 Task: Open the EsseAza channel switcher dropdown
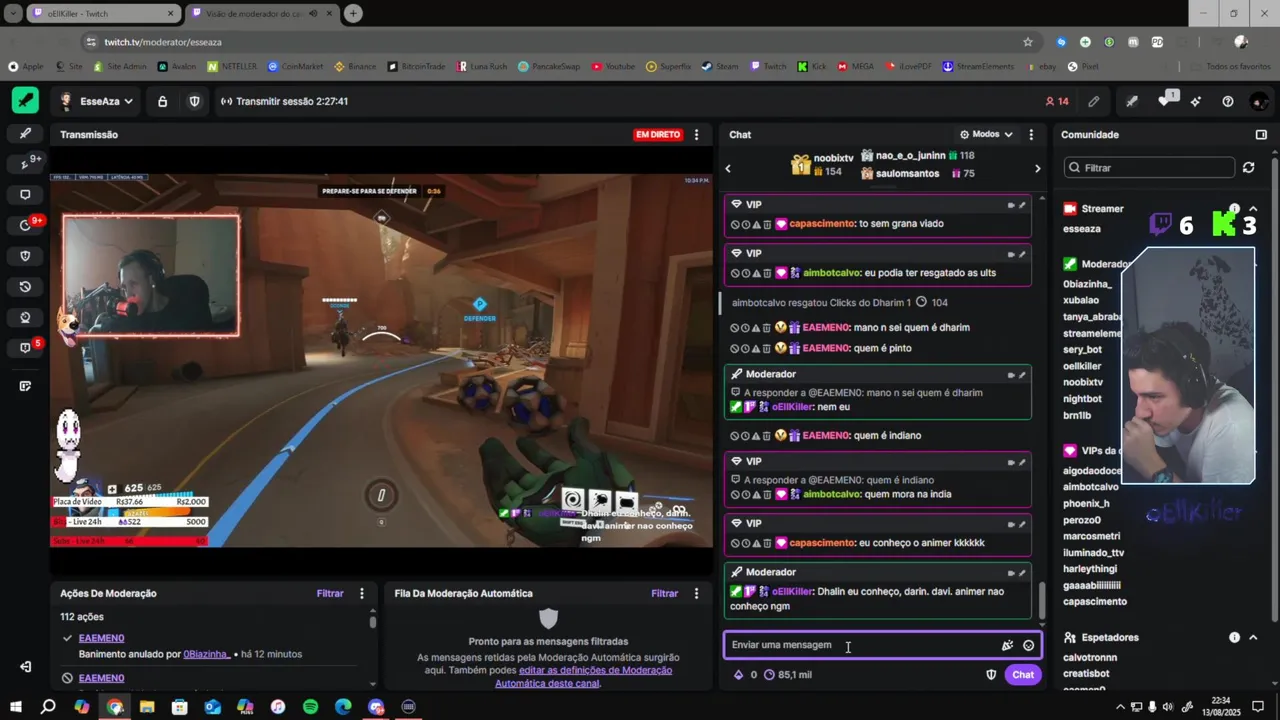(97, 101)
